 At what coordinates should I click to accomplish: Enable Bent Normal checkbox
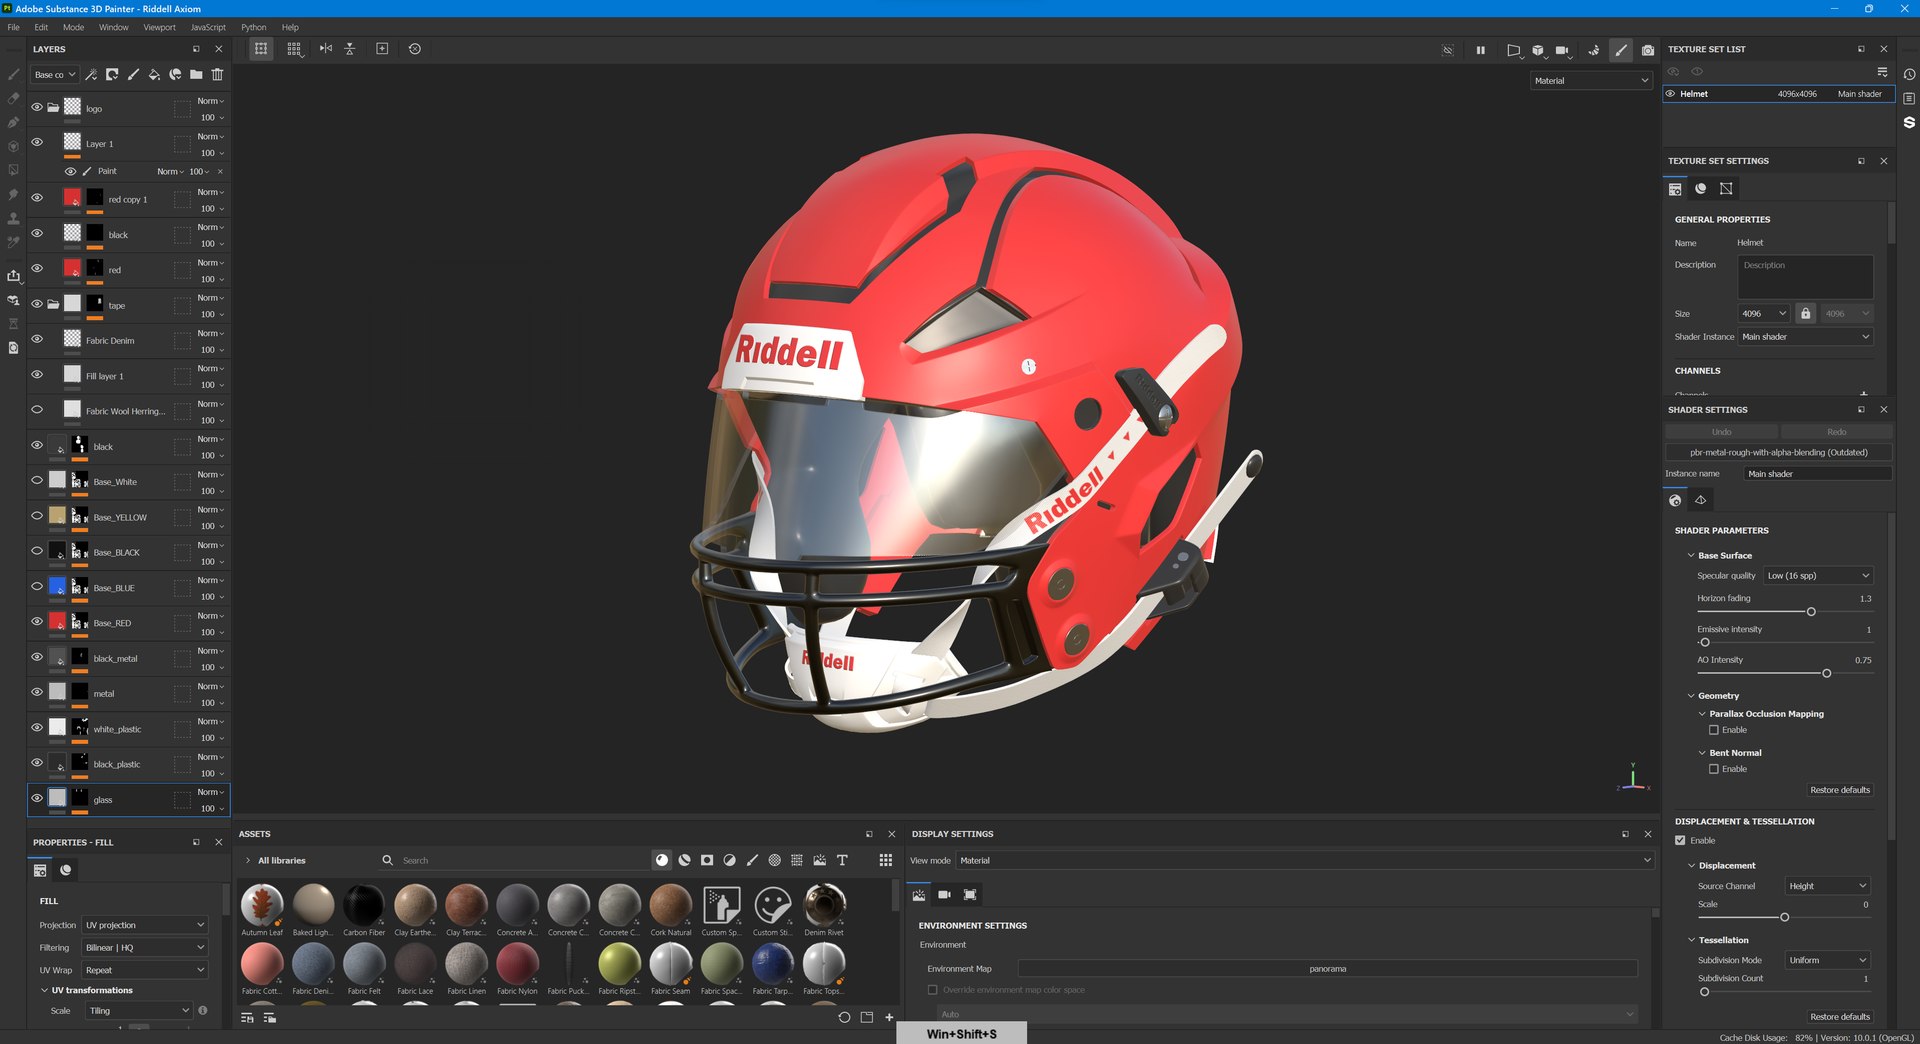(x=1714, y=769)
